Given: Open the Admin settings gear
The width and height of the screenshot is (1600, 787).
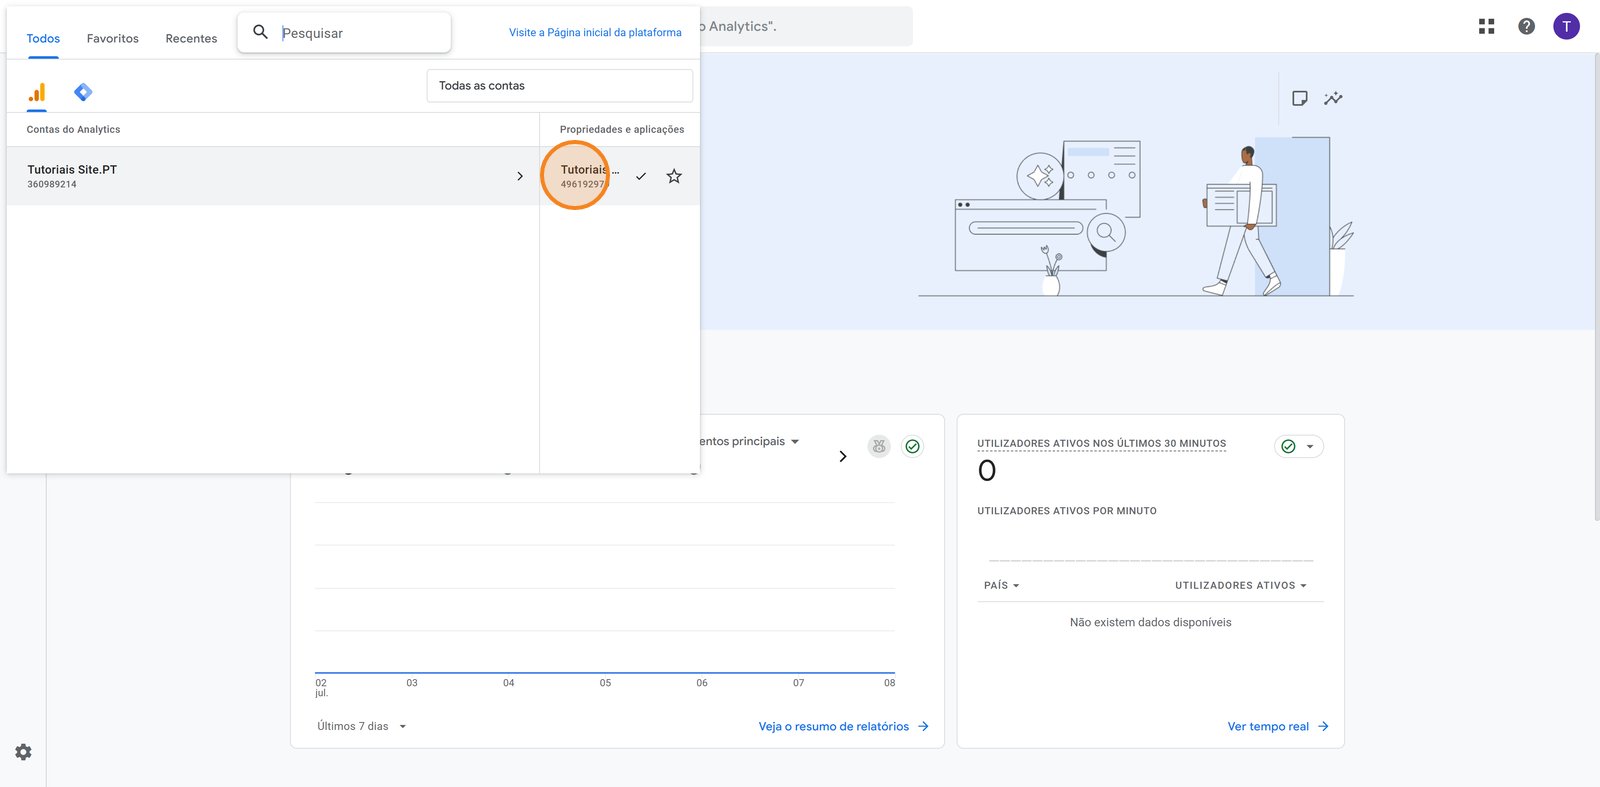Looking at the screenshot, I should pyautogui.click(x=23, y=752).
